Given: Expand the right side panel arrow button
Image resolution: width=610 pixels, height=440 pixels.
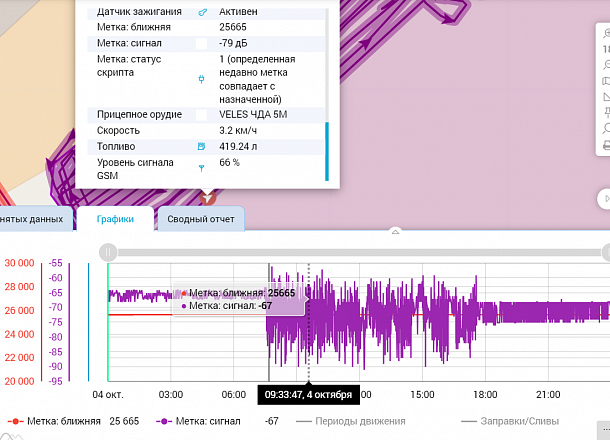Looking at the screenshot, I should [x=605, y=198].
